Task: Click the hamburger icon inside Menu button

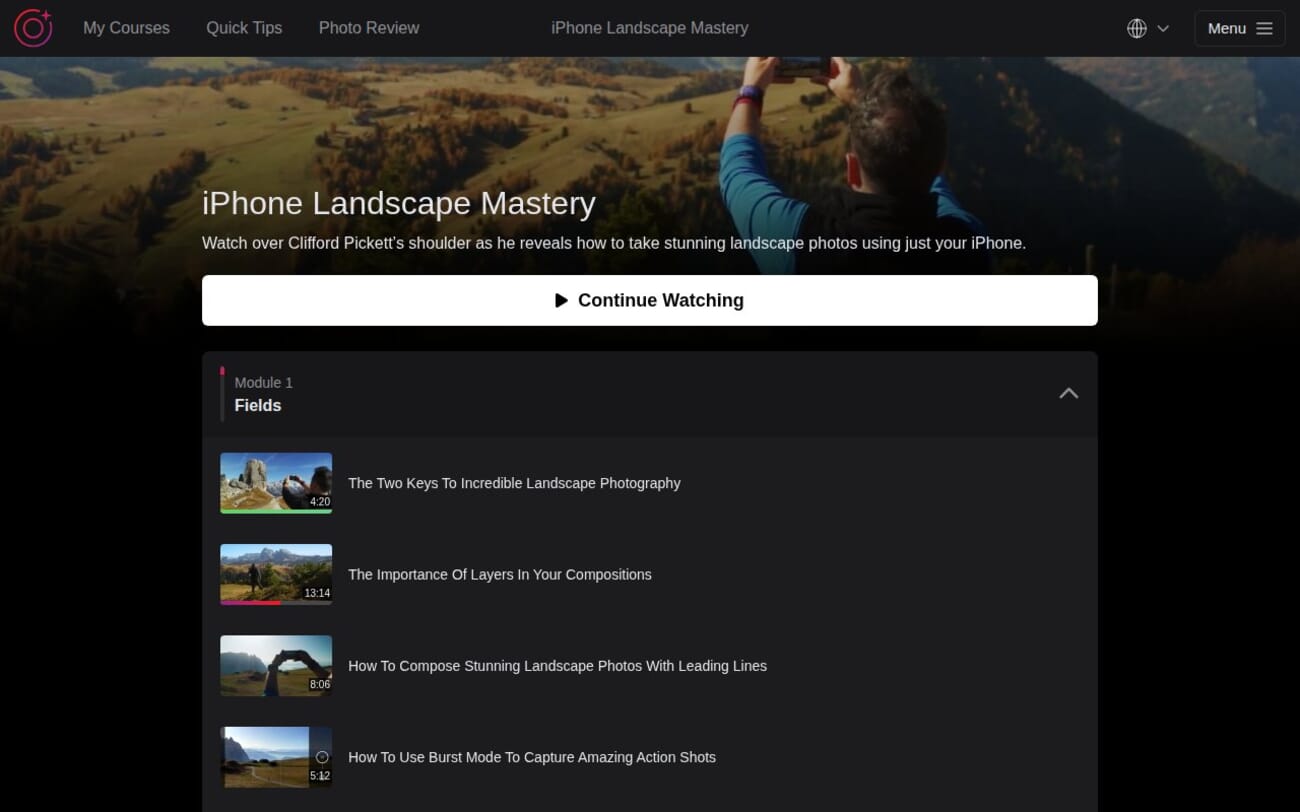Action: [1263, 28]
